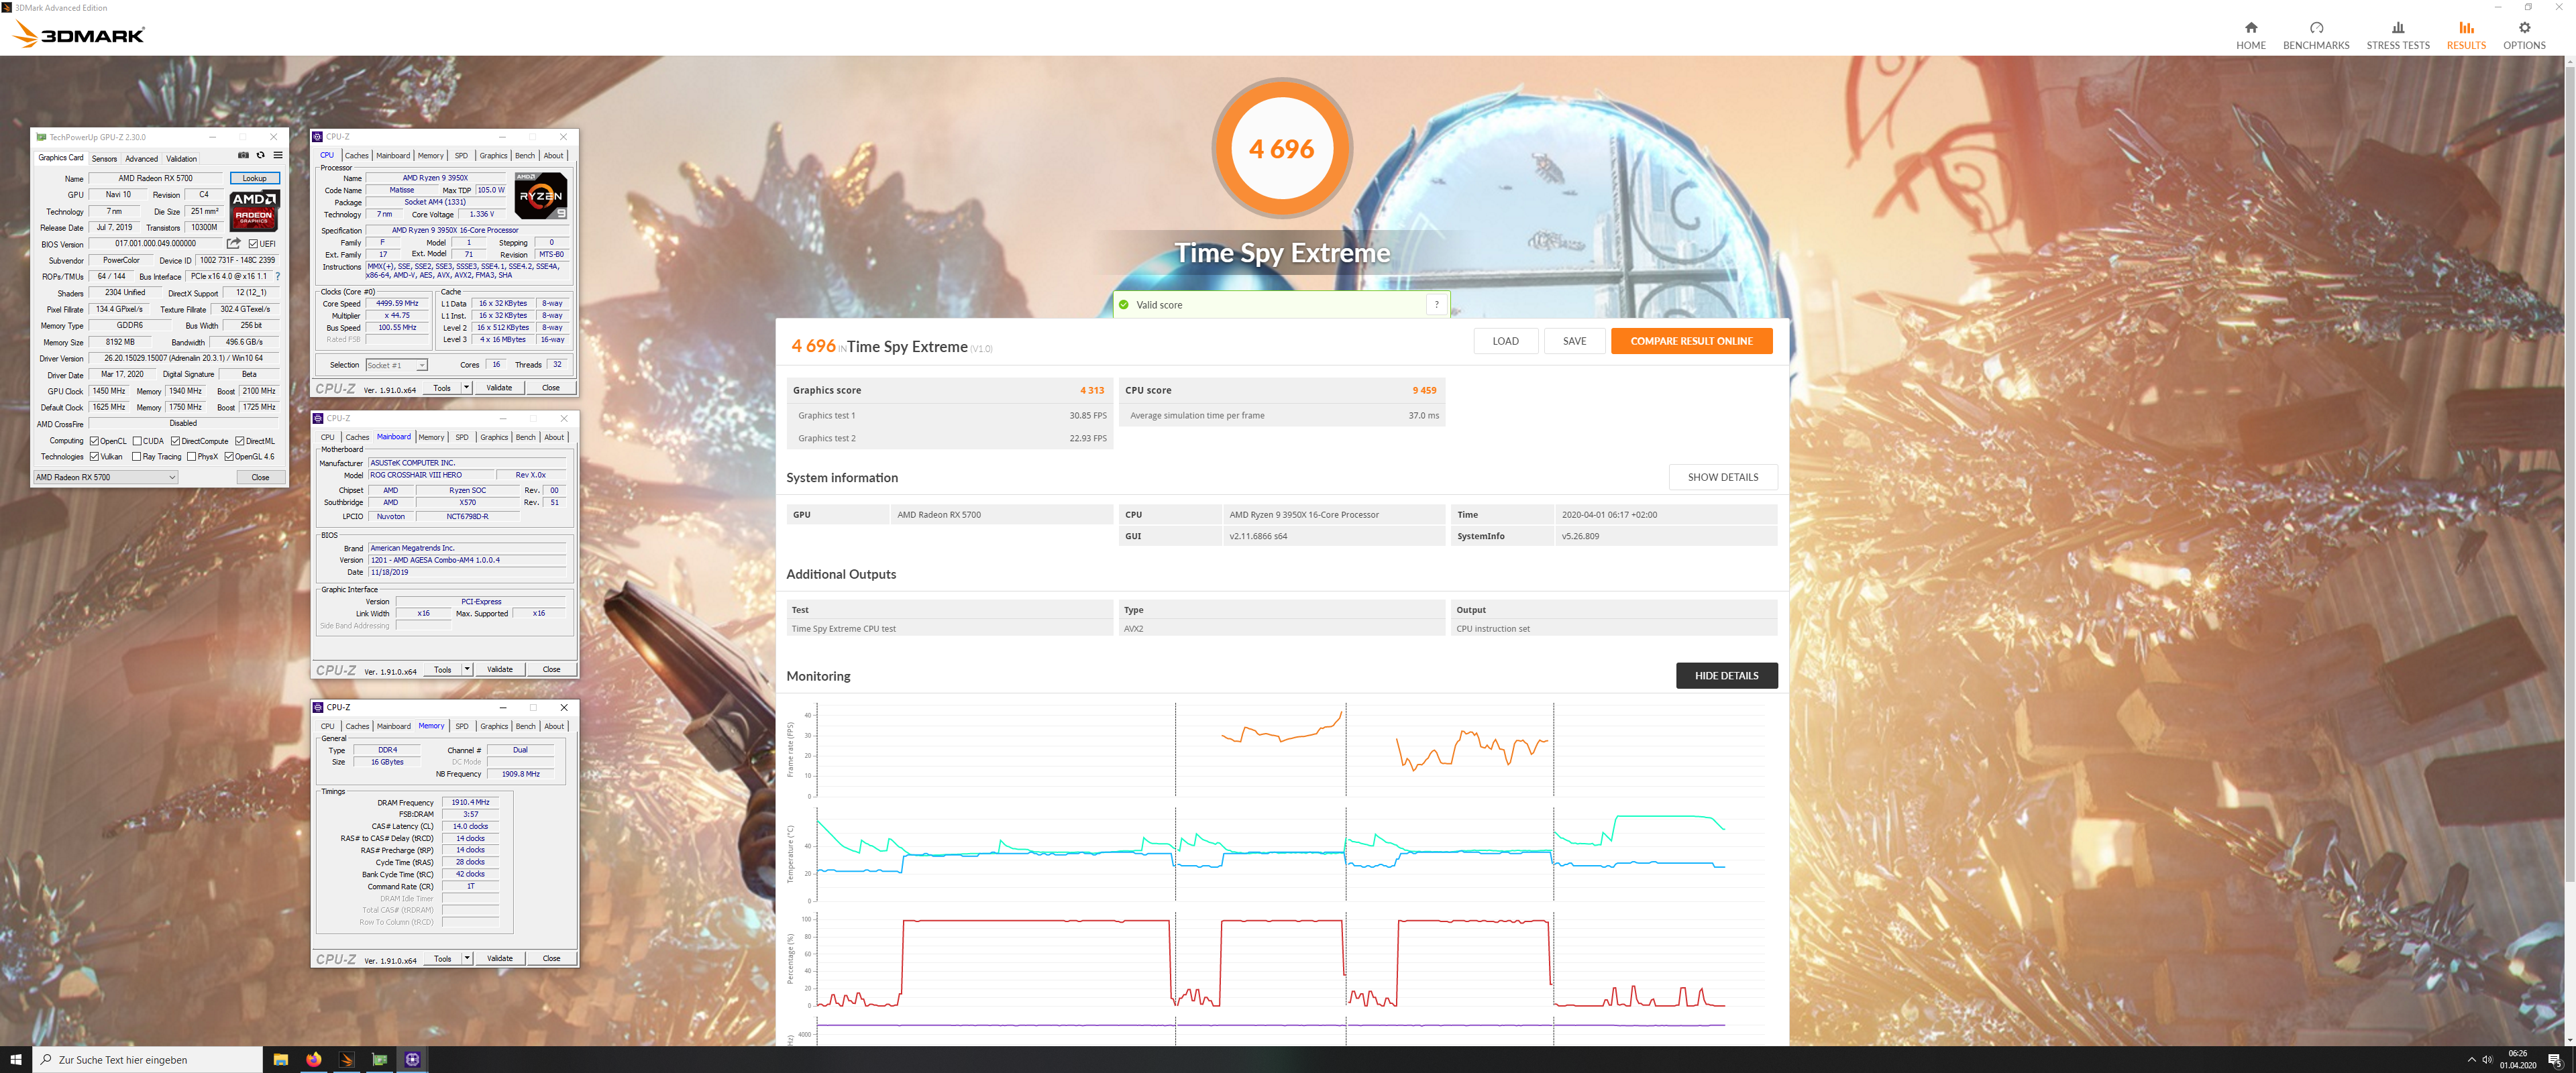This screenshot has height=1073, width=2576.
Task: Open the 3DMark Benchmarks section
Action: click(2316, 35)
